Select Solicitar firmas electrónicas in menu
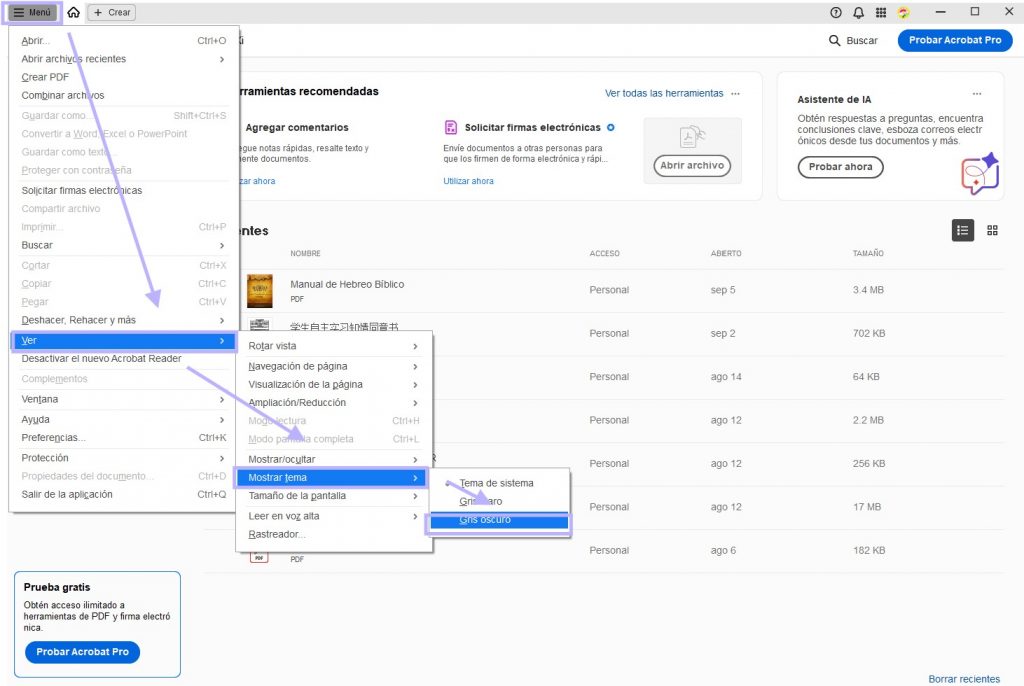Image resolution: width=1024 pixels, height=686 pixels. pos(123,190)
